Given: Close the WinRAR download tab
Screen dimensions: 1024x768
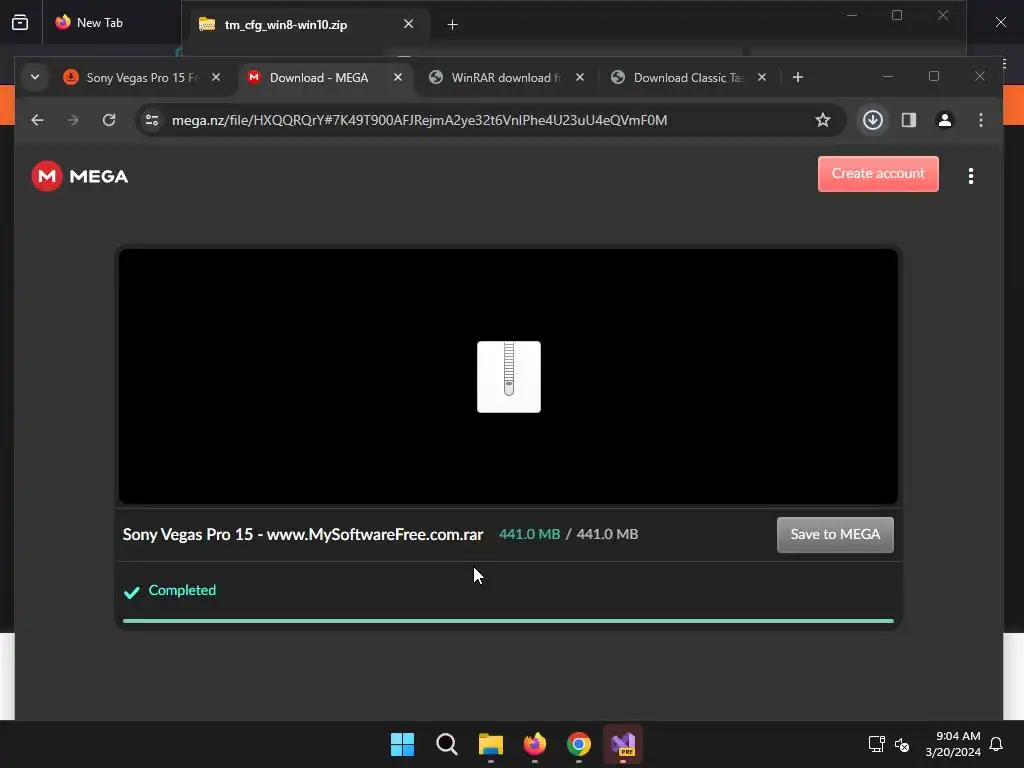Looking at the screenshot, I should (x=579, y=77).
